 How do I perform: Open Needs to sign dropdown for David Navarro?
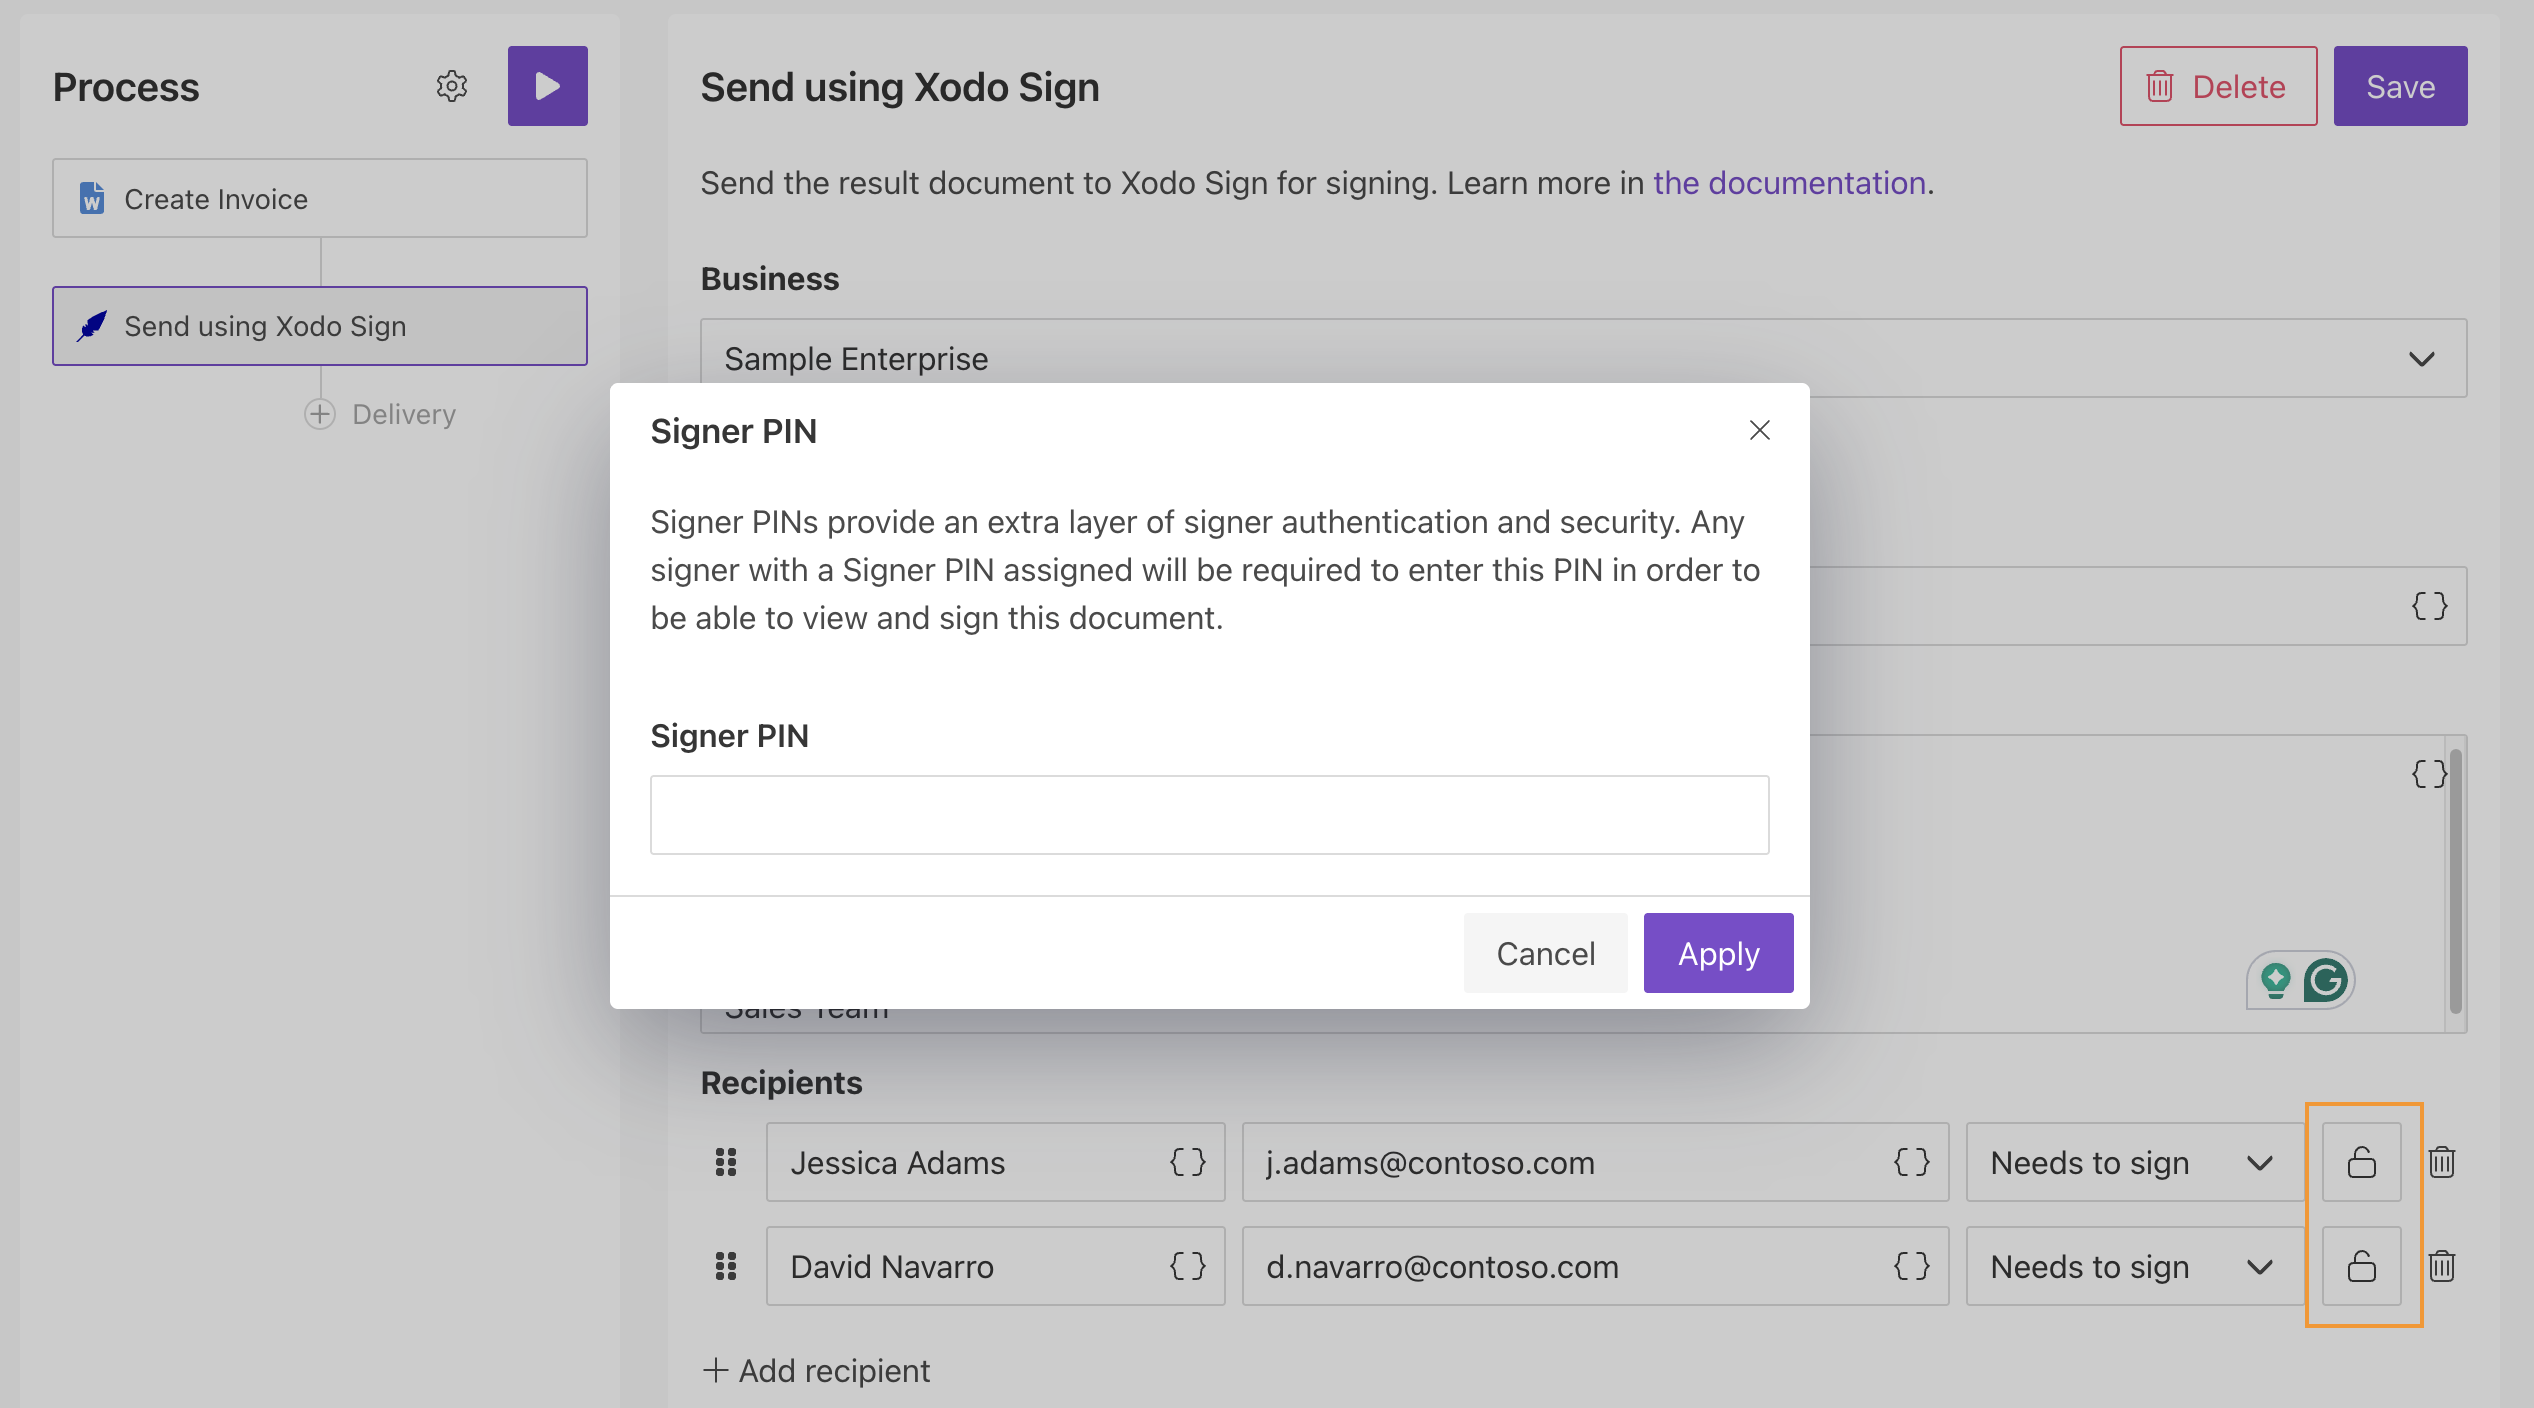coord(2134,1266)
